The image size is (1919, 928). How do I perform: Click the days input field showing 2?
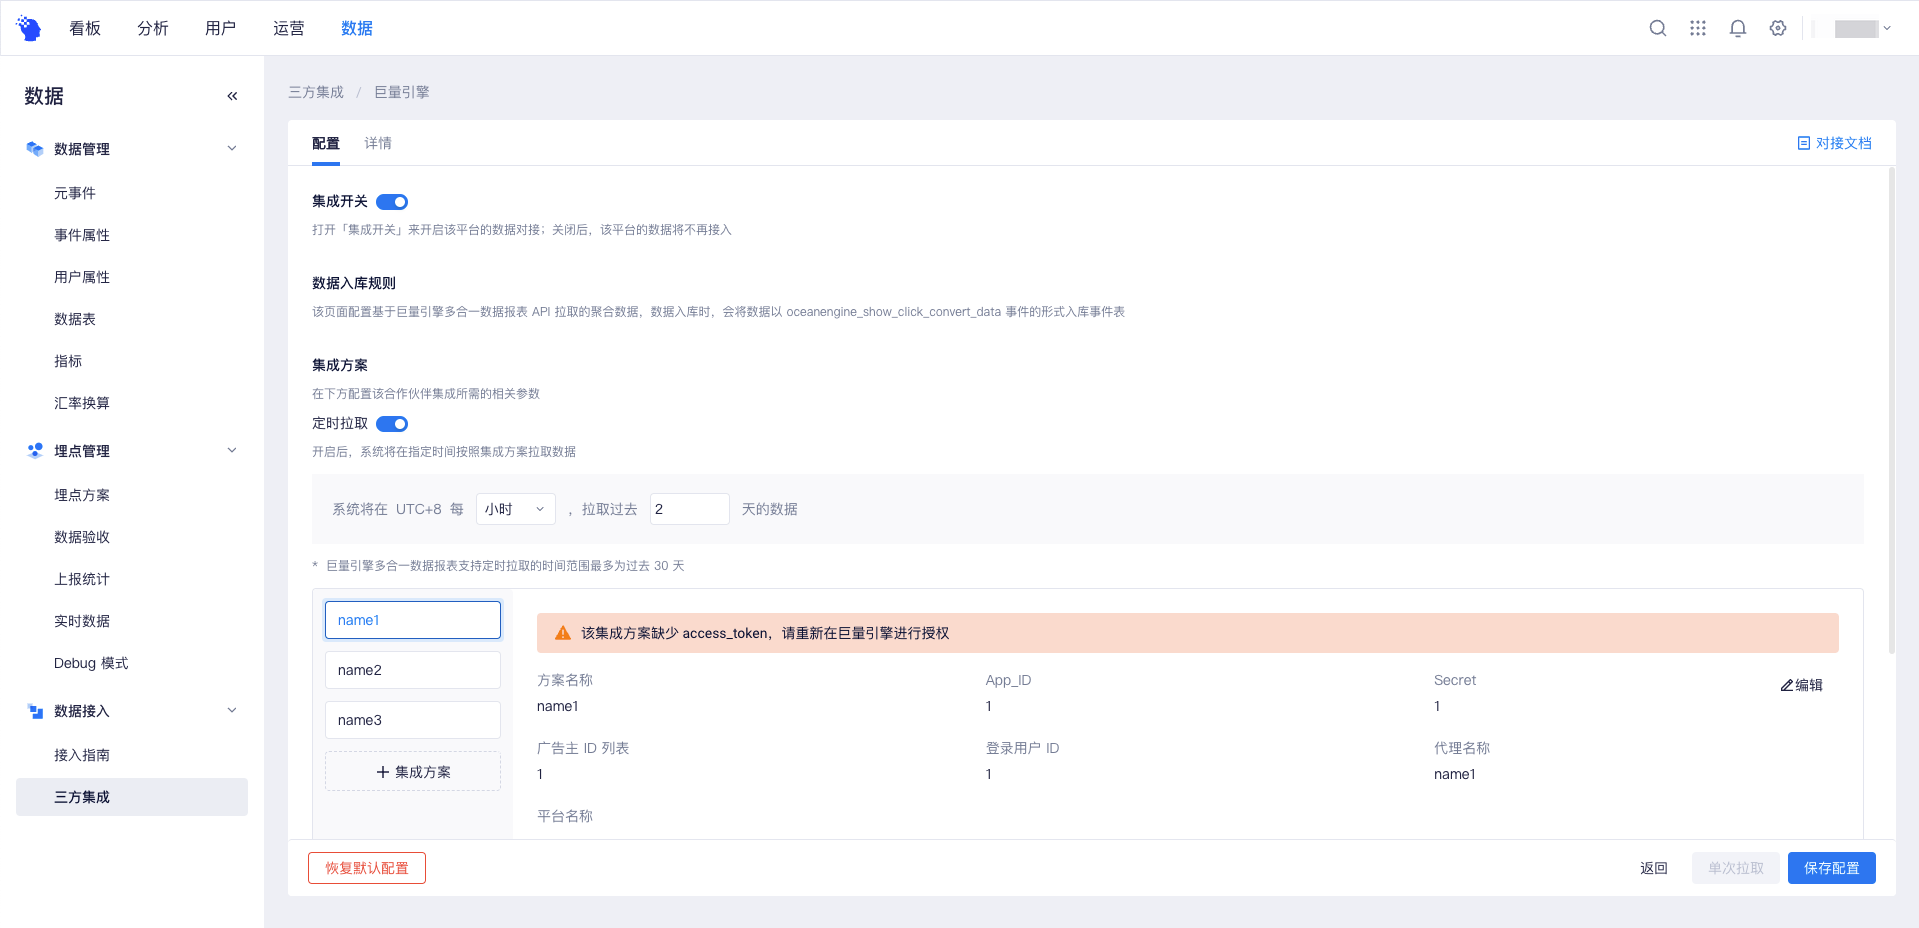coord(689,509)
